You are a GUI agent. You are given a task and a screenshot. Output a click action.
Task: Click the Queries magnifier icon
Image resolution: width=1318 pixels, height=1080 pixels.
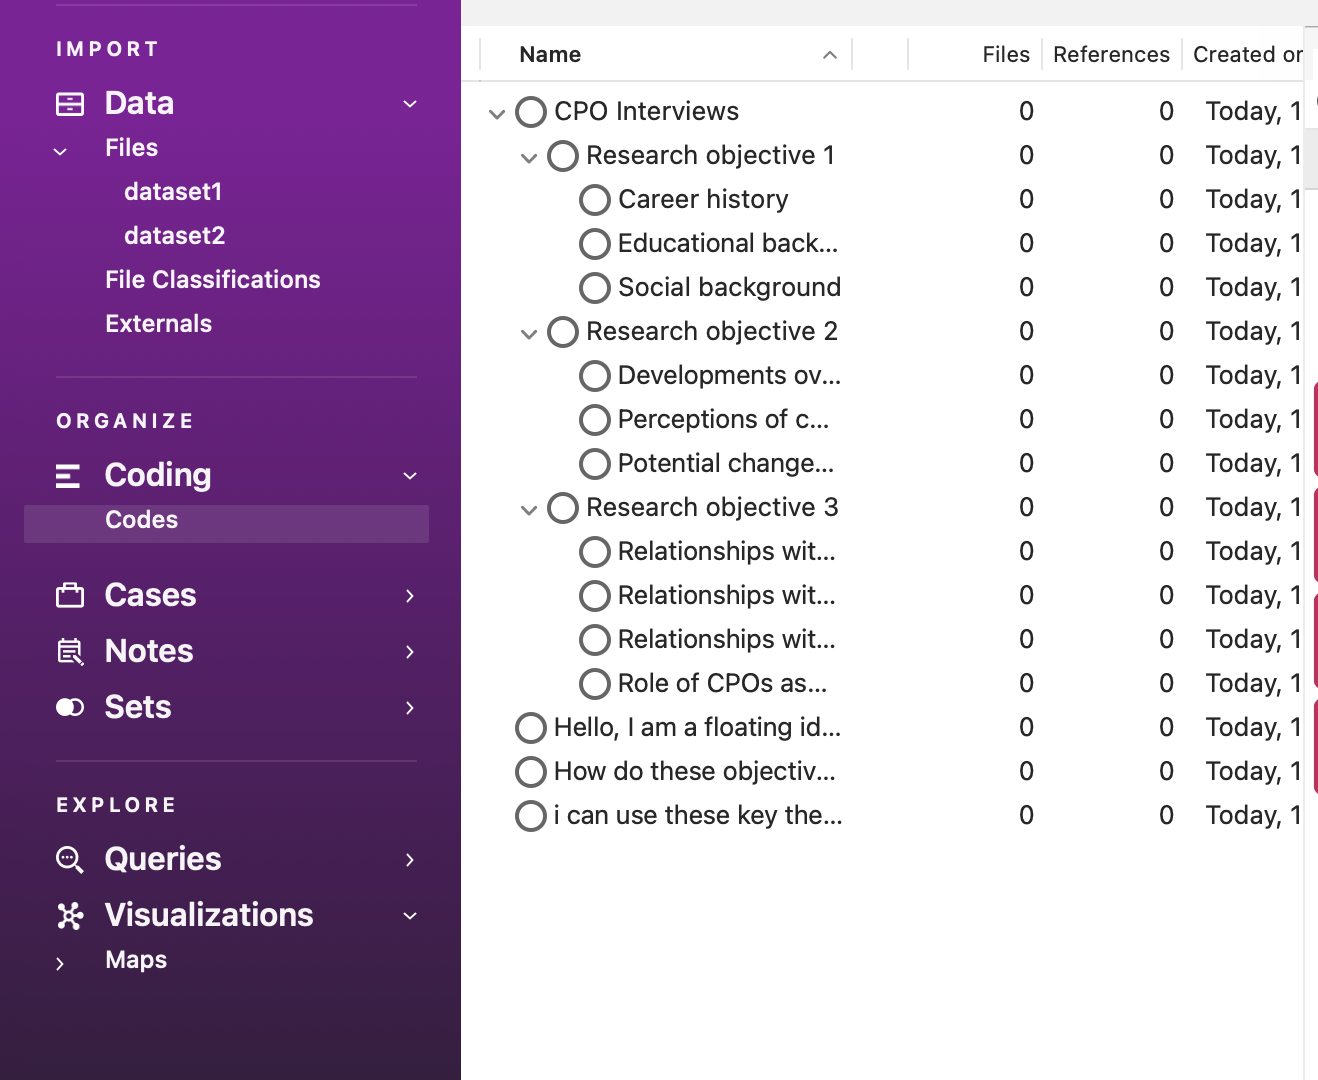pos(70,860)
